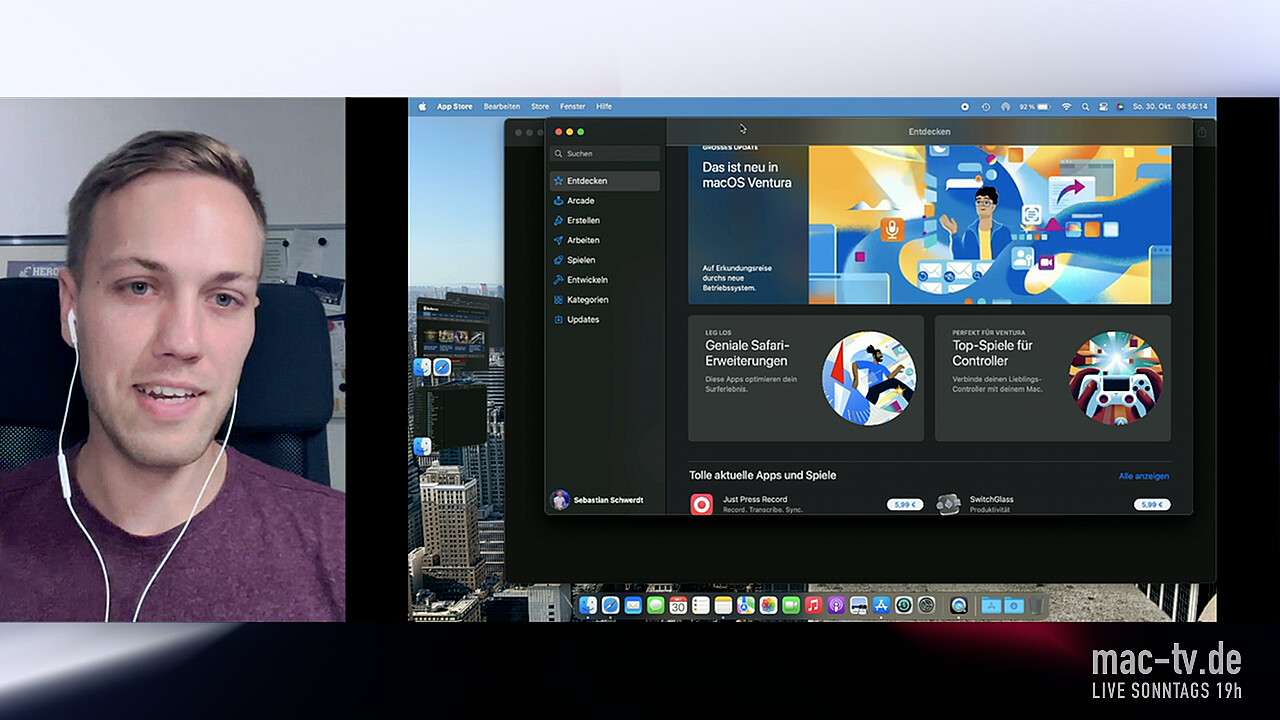Open Messages in the Dock
This screenshot has height=720, width=1280.
656,605
